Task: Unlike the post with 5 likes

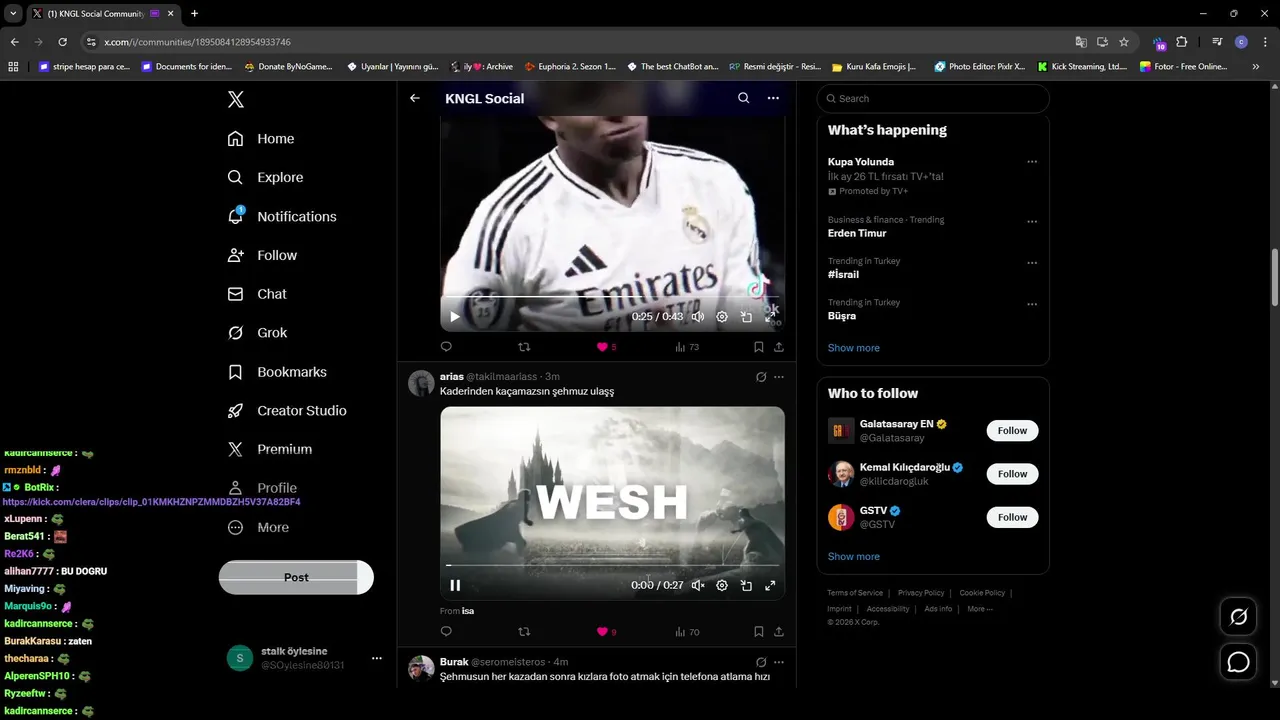Action: [606, 347]
